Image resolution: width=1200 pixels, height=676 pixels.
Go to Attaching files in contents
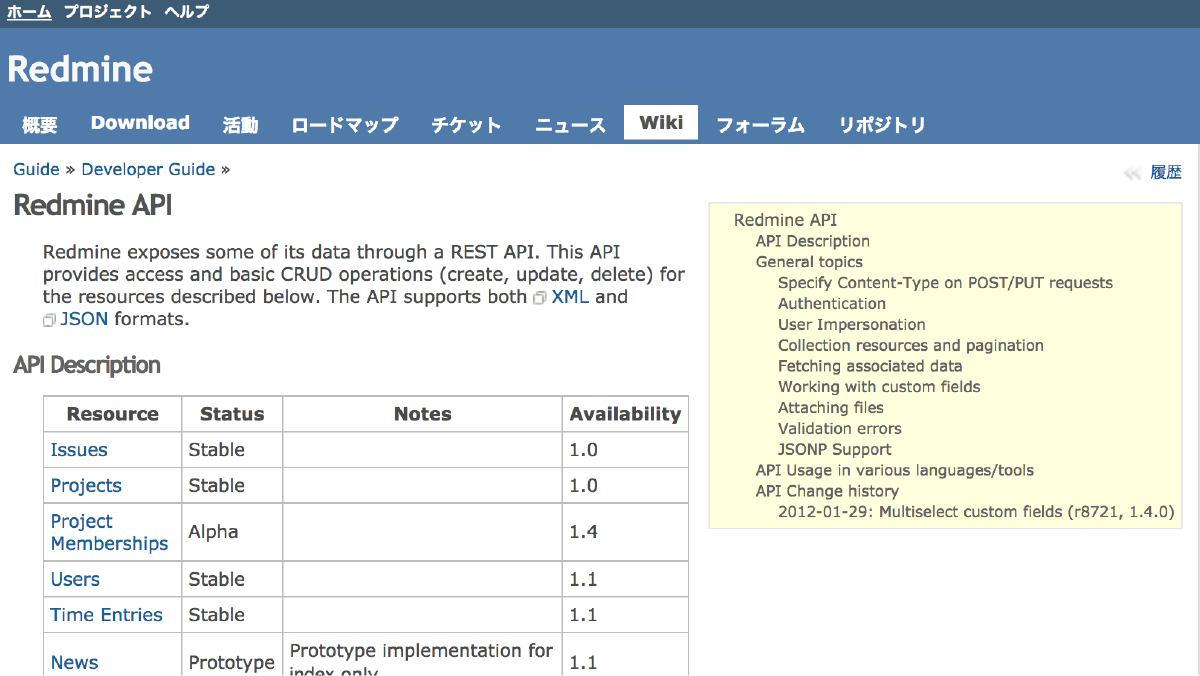coord(831,408)
